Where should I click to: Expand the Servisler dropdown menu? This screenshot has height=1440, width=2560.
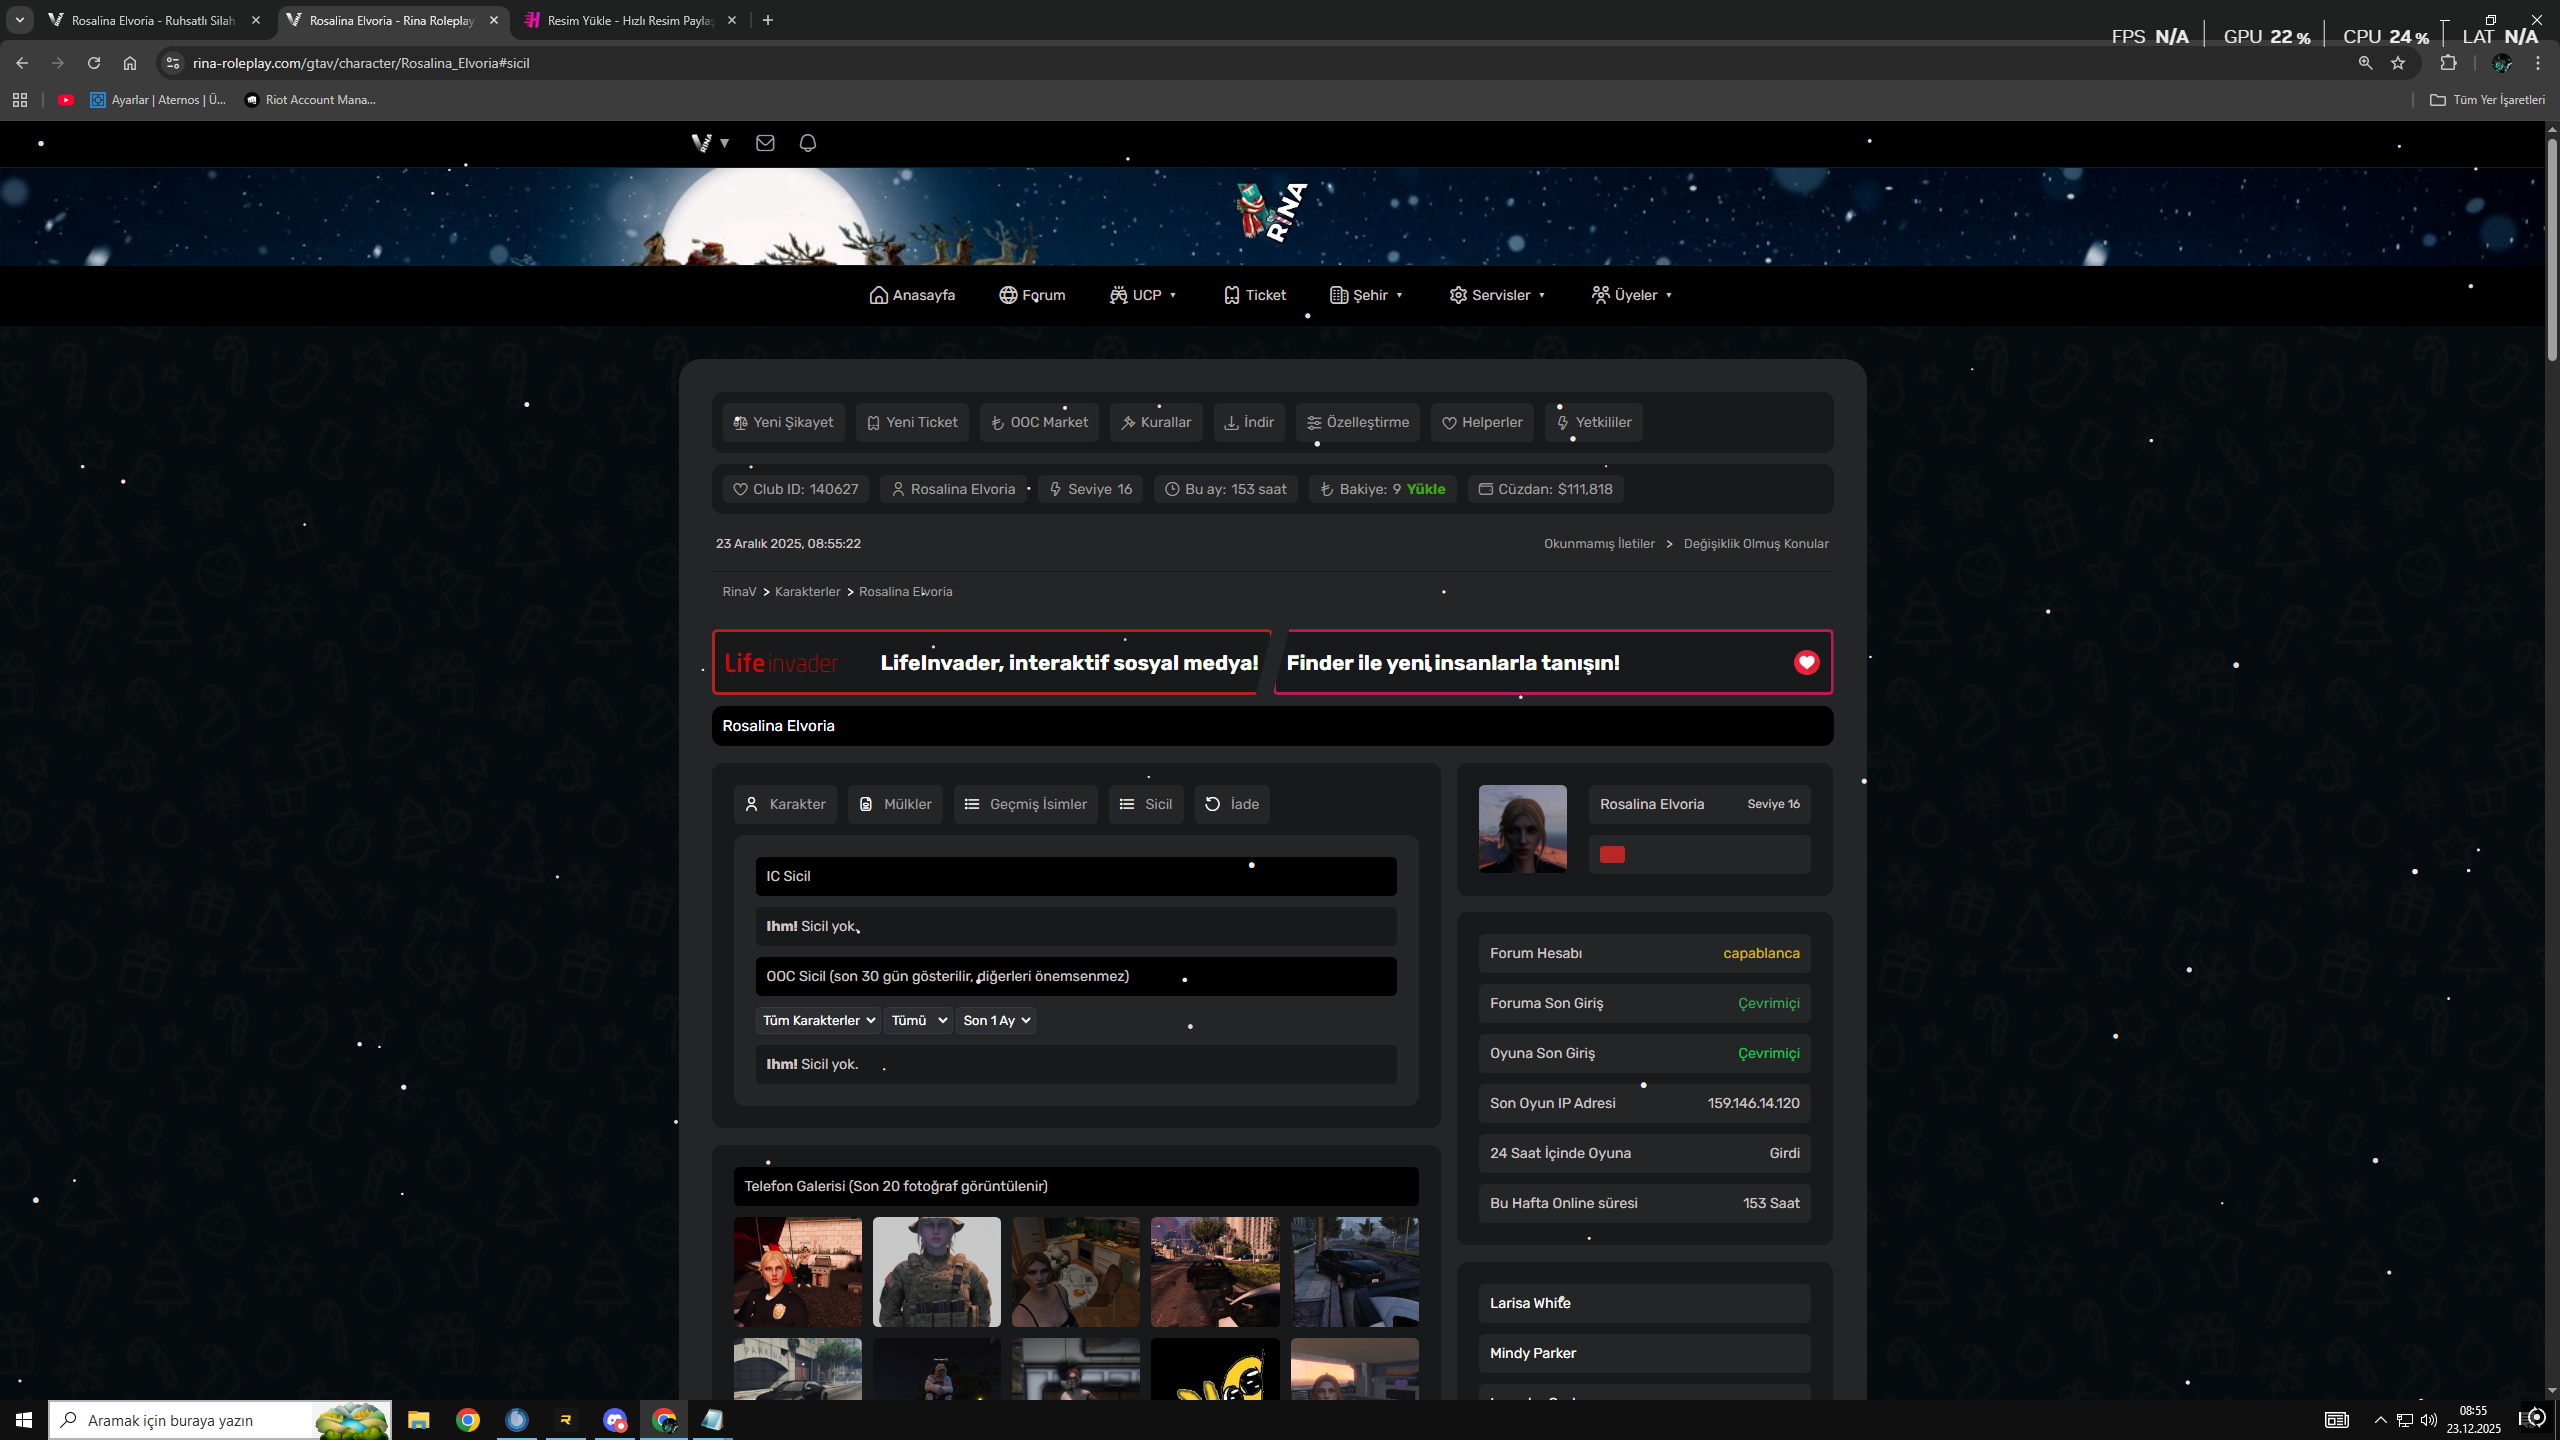[1497, 295]
